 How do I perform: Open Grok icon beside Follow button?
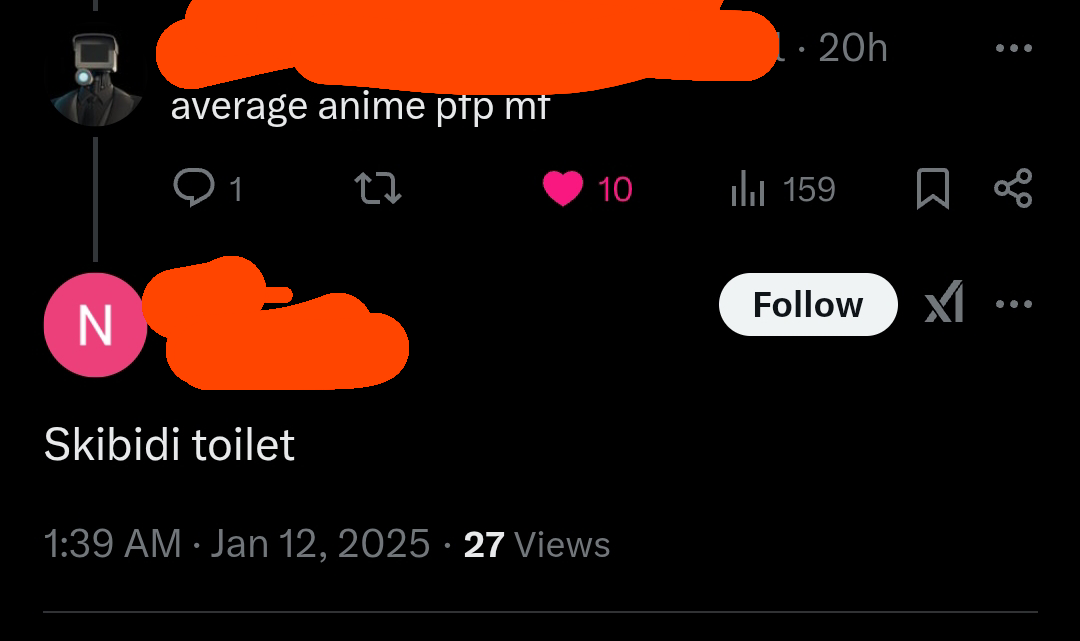pos(944,302)
